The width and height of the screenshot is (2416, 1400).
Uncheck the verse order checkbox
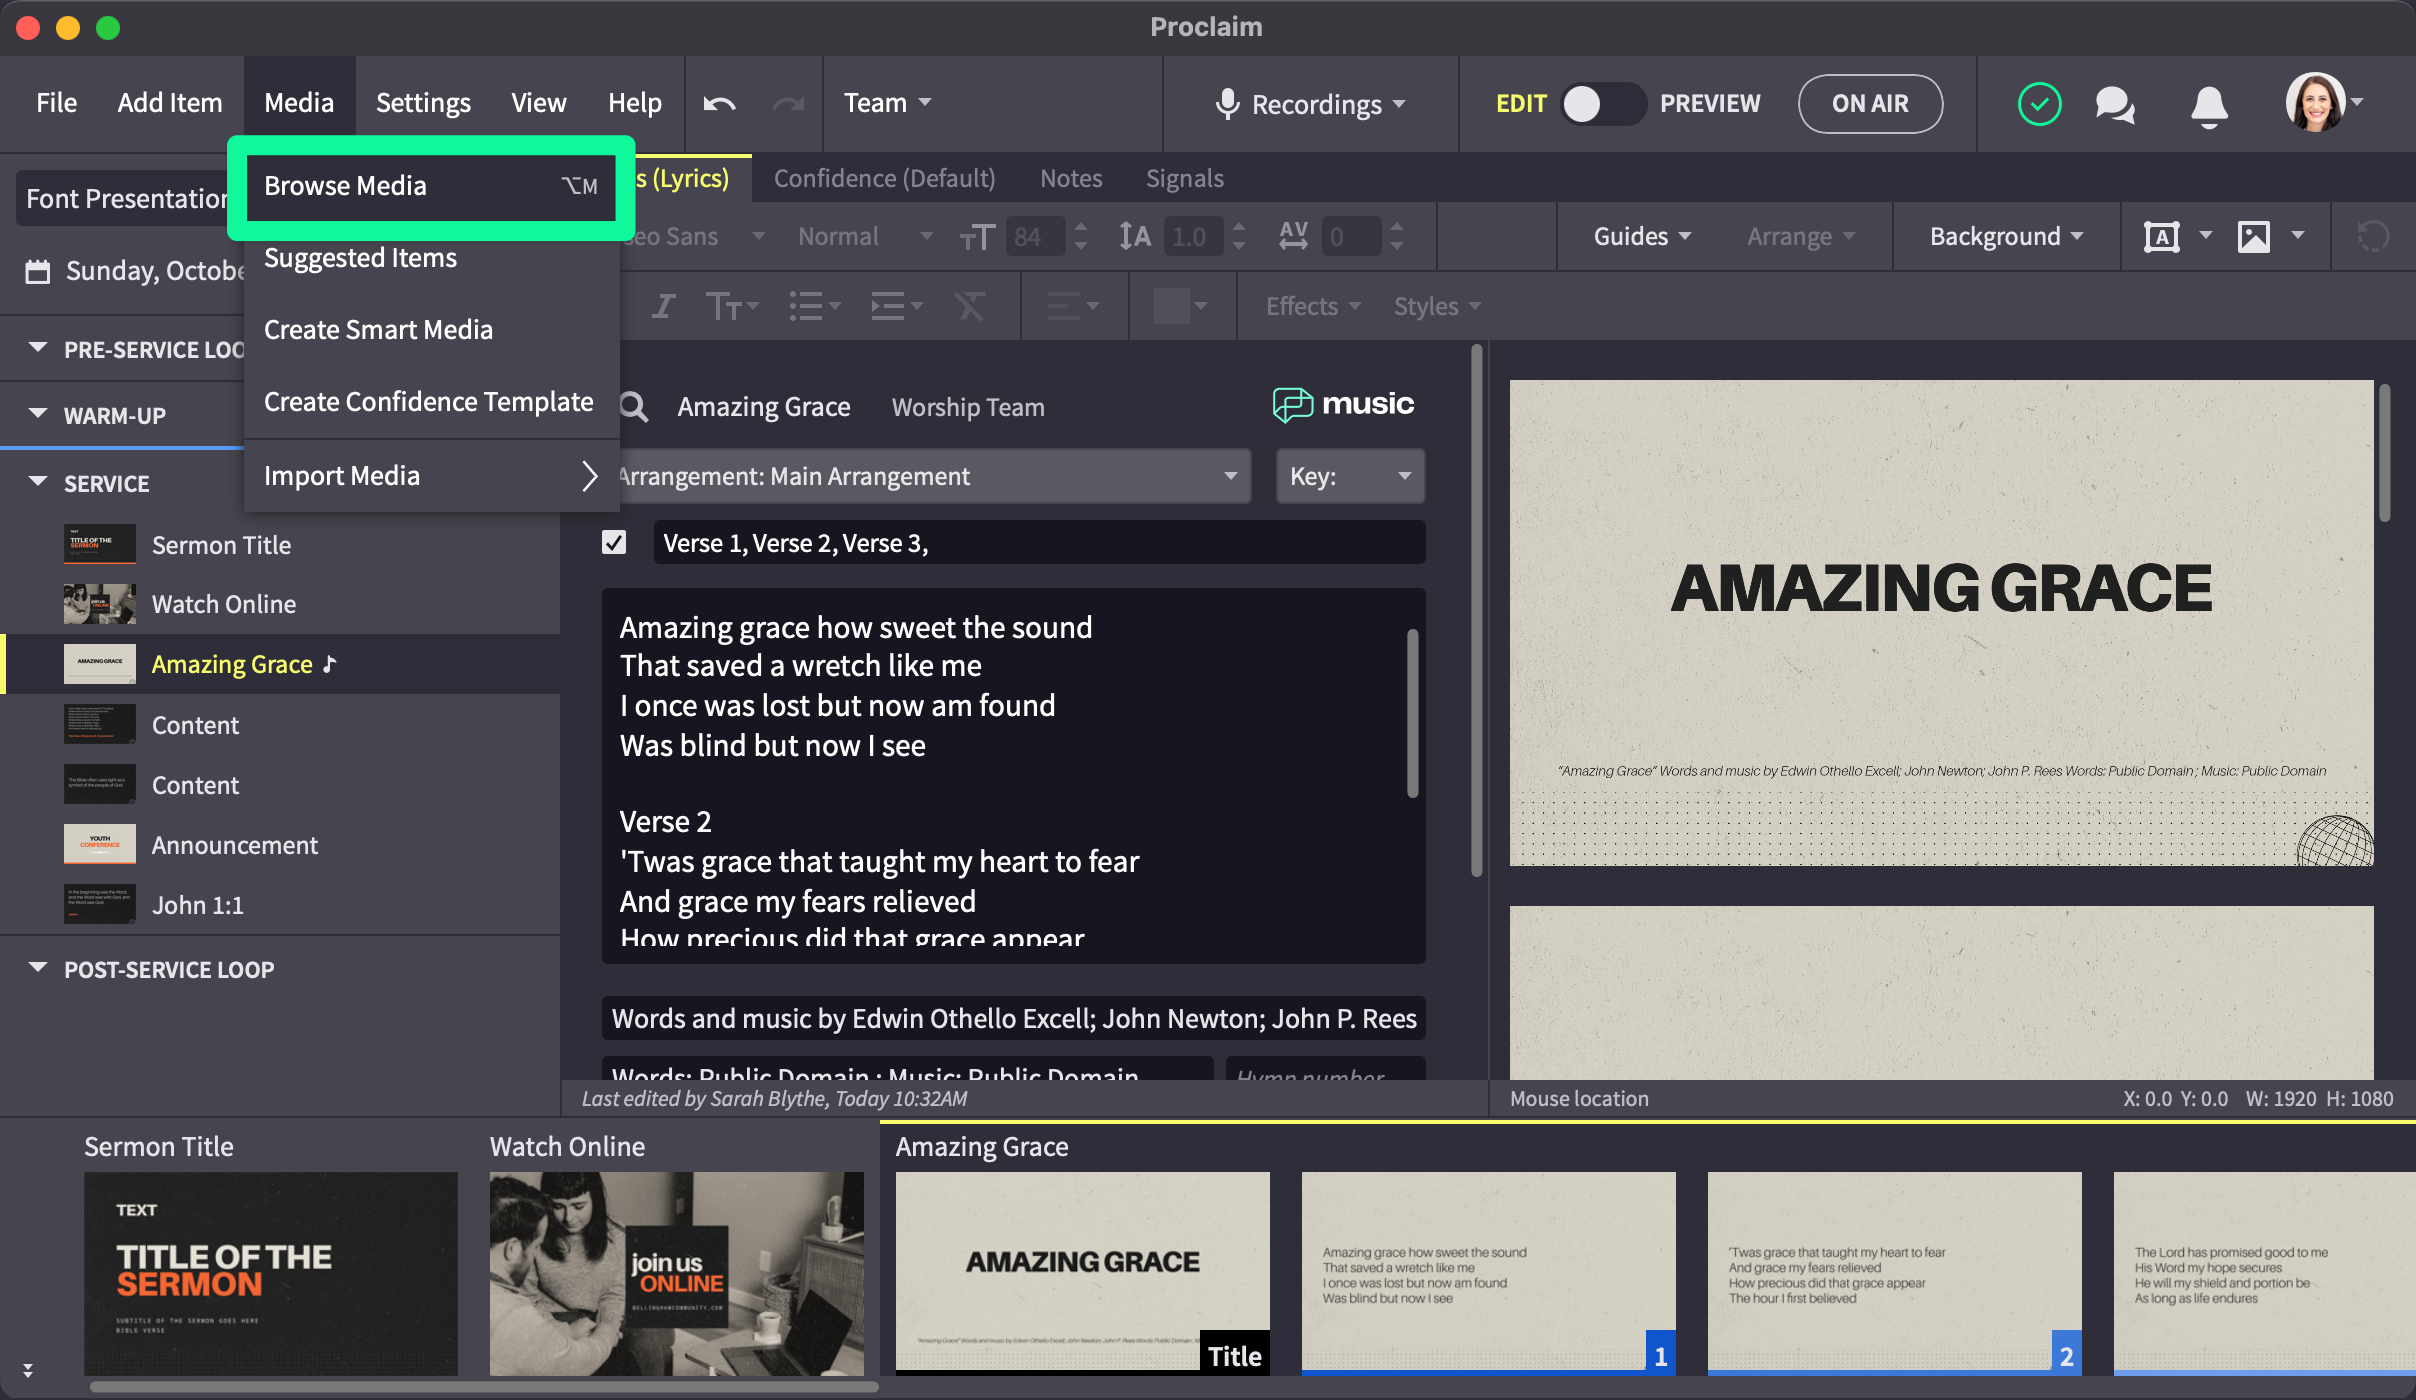[614, 542]
